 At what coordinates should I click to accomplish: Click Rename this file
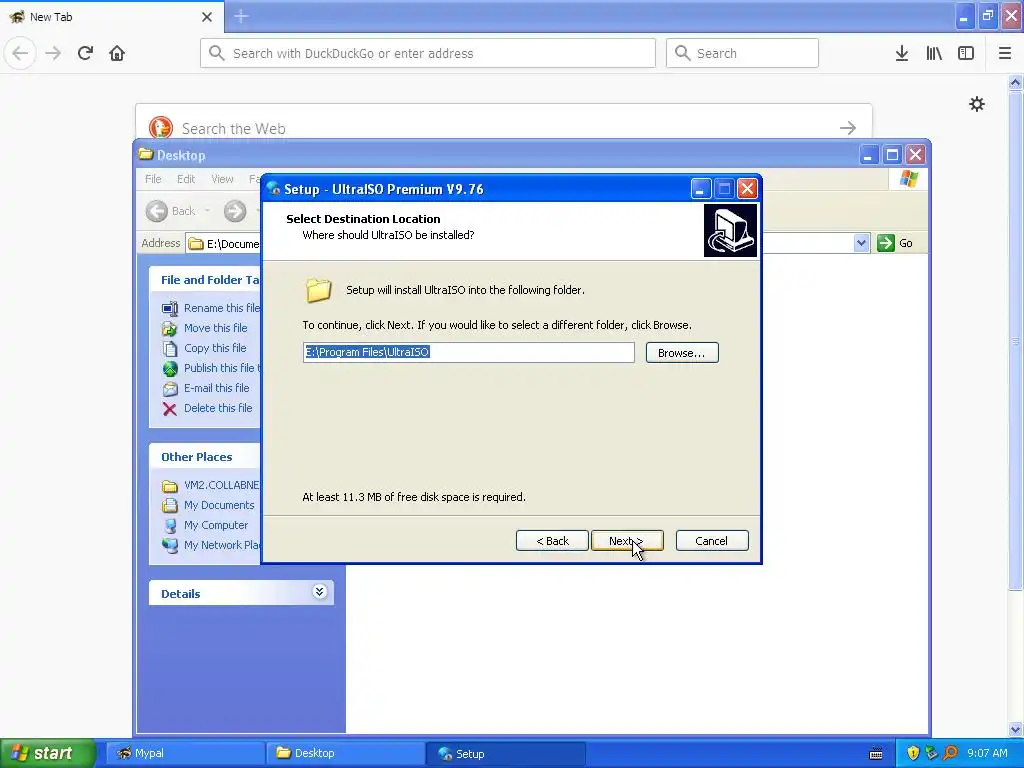point(221,308)
